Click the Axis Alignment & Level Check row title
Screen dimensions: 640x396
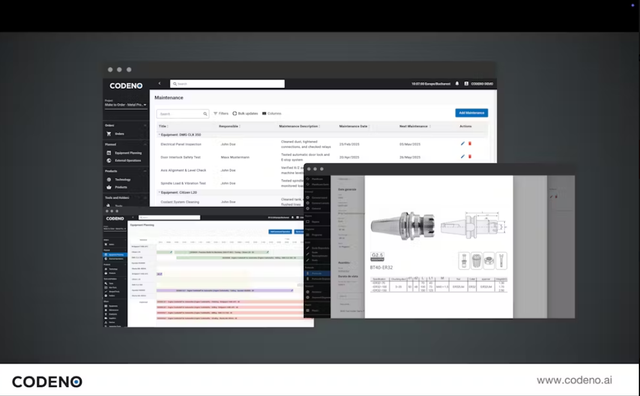tap(183, 170)
